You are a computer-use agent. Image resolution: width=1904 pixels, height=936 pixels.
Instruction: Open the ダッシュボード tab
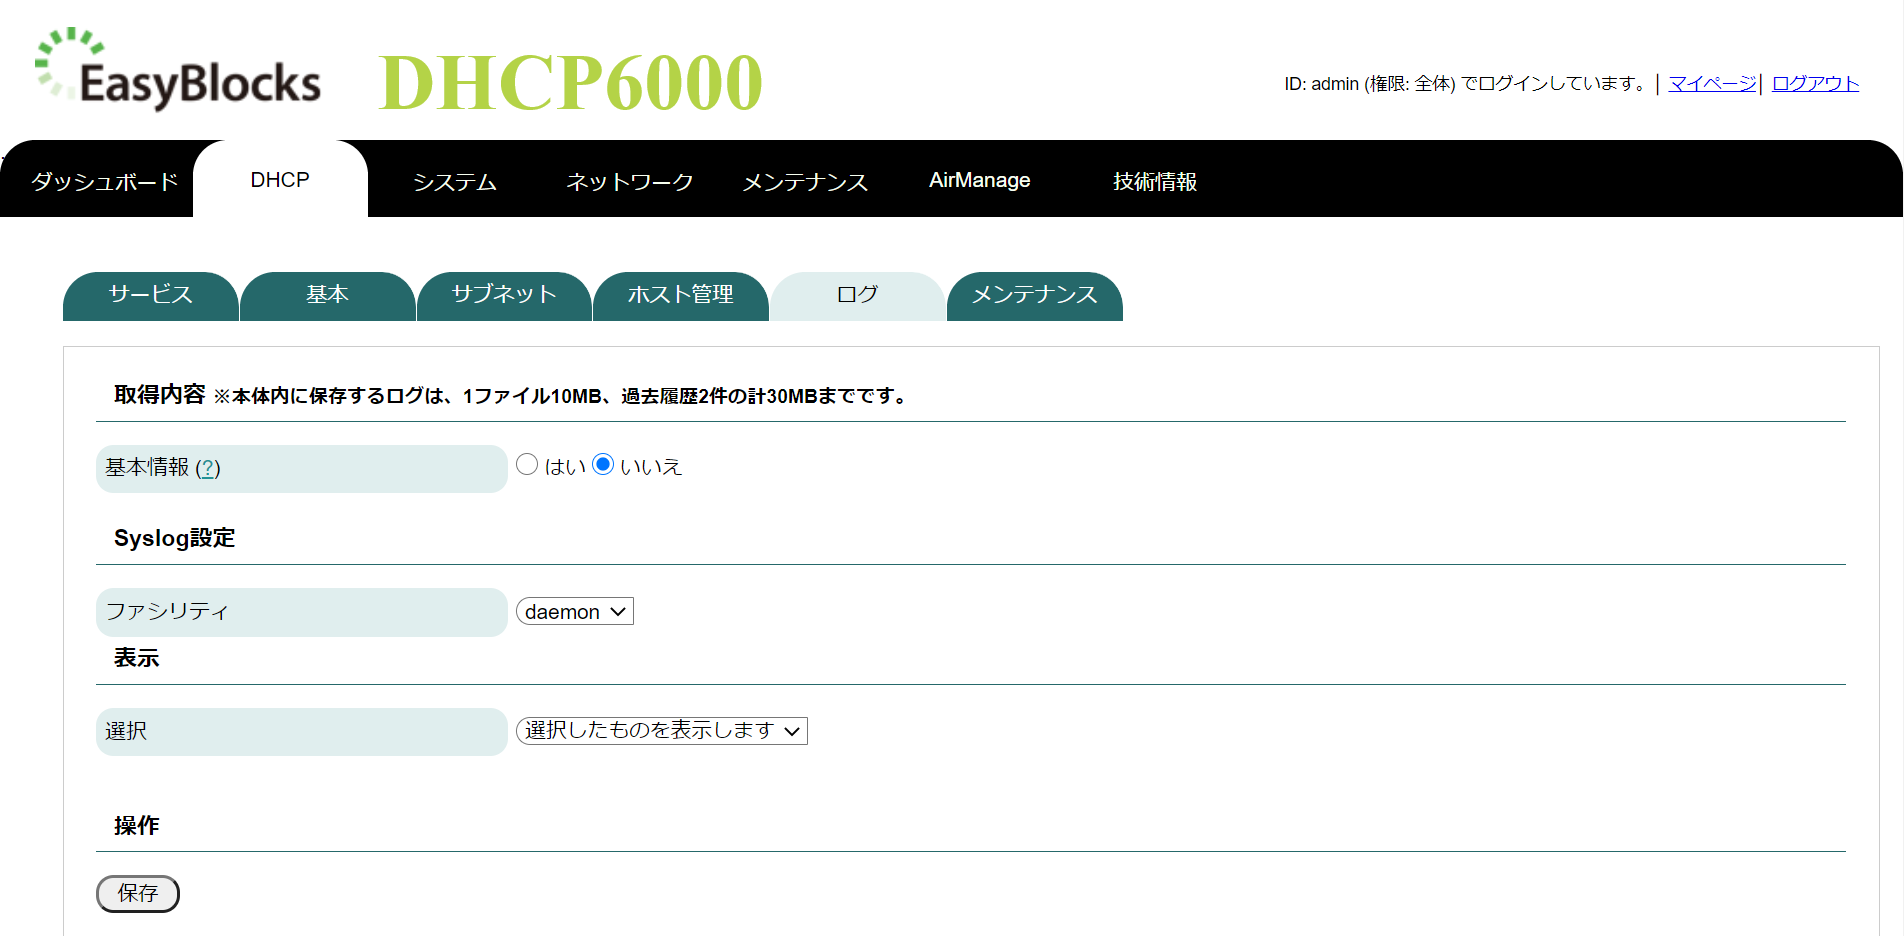(105, 181)
